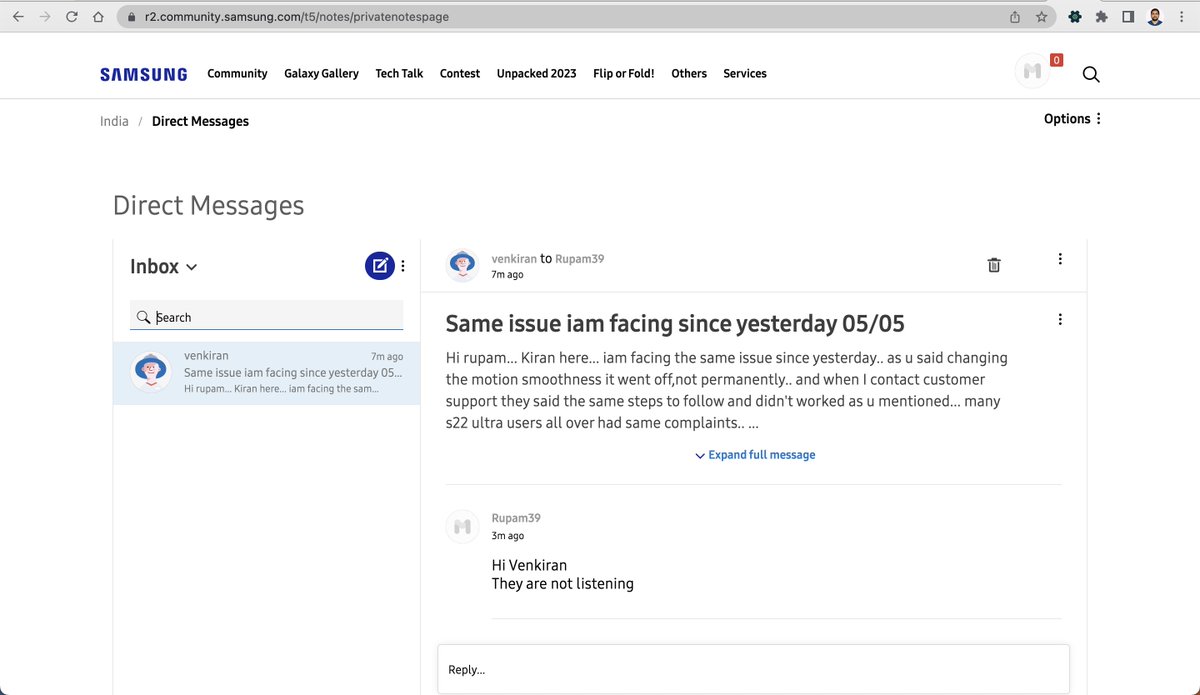
Task: Open the Tech Talk menu
Action: 399,74
